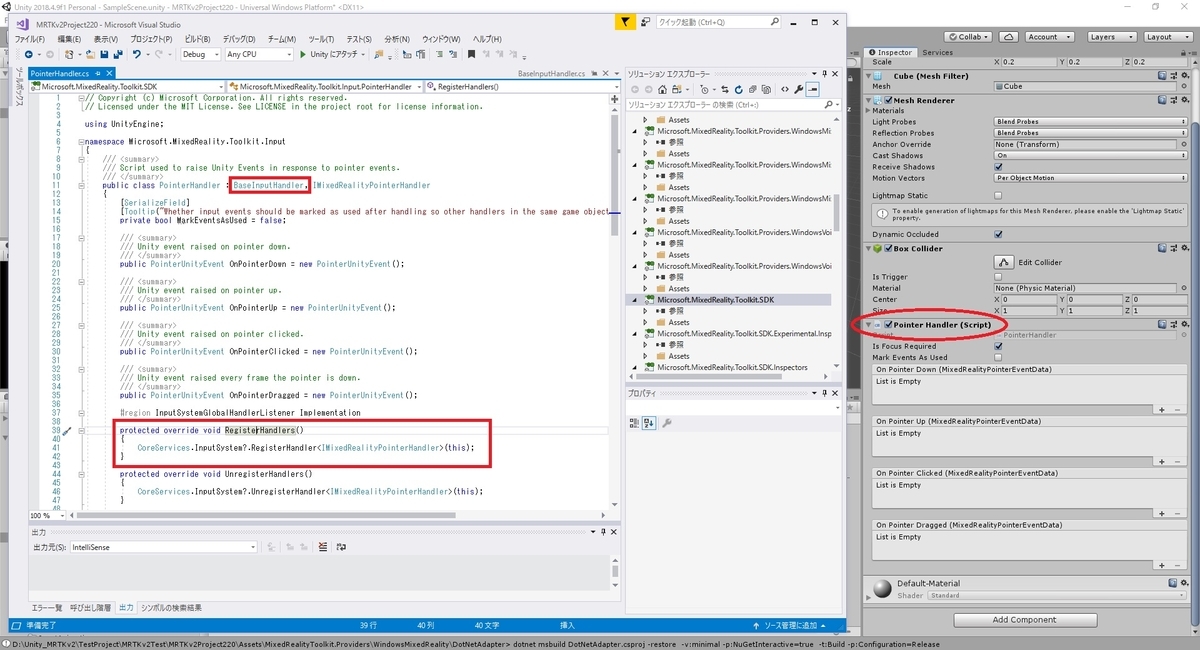The image size is (1200, 650).
Task: Enable Mark Events As Used checkbox
Action: (x=998, y=357)
